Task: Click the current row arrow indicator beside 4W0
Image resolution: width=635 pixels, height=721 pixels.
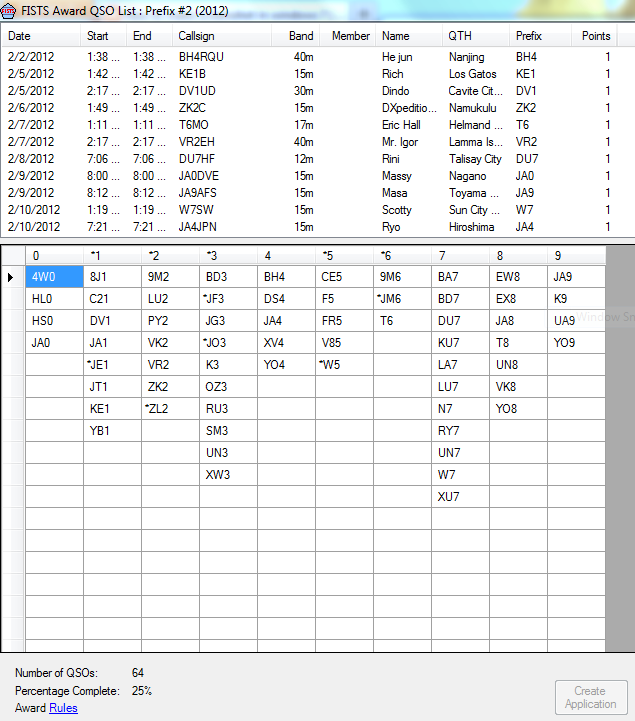Action: [11, 277]
